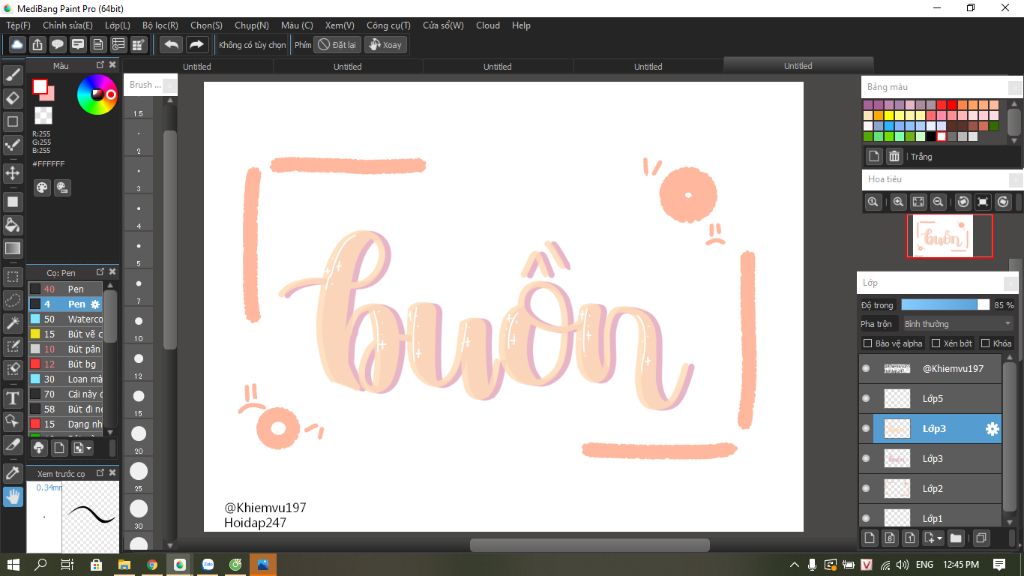Click the Không có tùy chọn button

click(252, 44)
